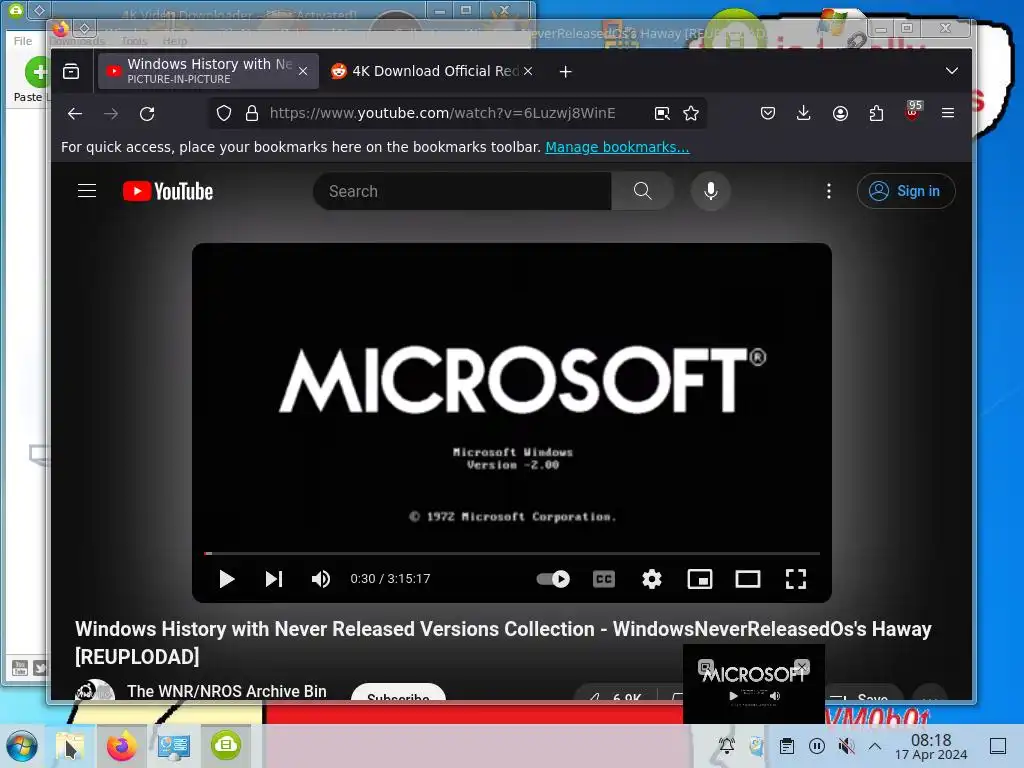
Task: Open the Firefox application menu
Action: click(x=948, y=113)
